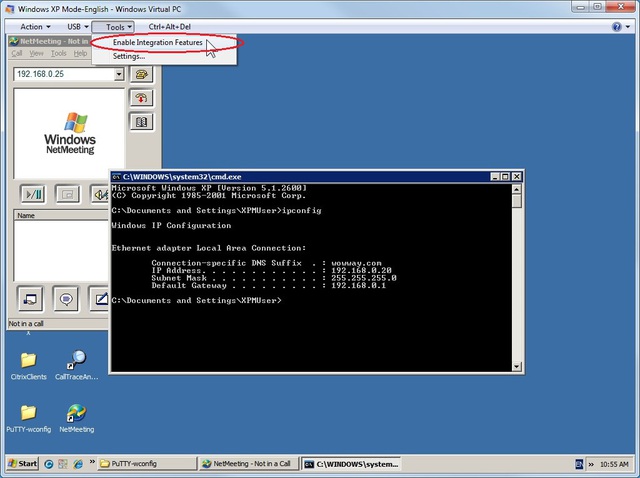640x478 pixels.
Task: Open the Find Someone directory book icon
Action: coord(141,122)
